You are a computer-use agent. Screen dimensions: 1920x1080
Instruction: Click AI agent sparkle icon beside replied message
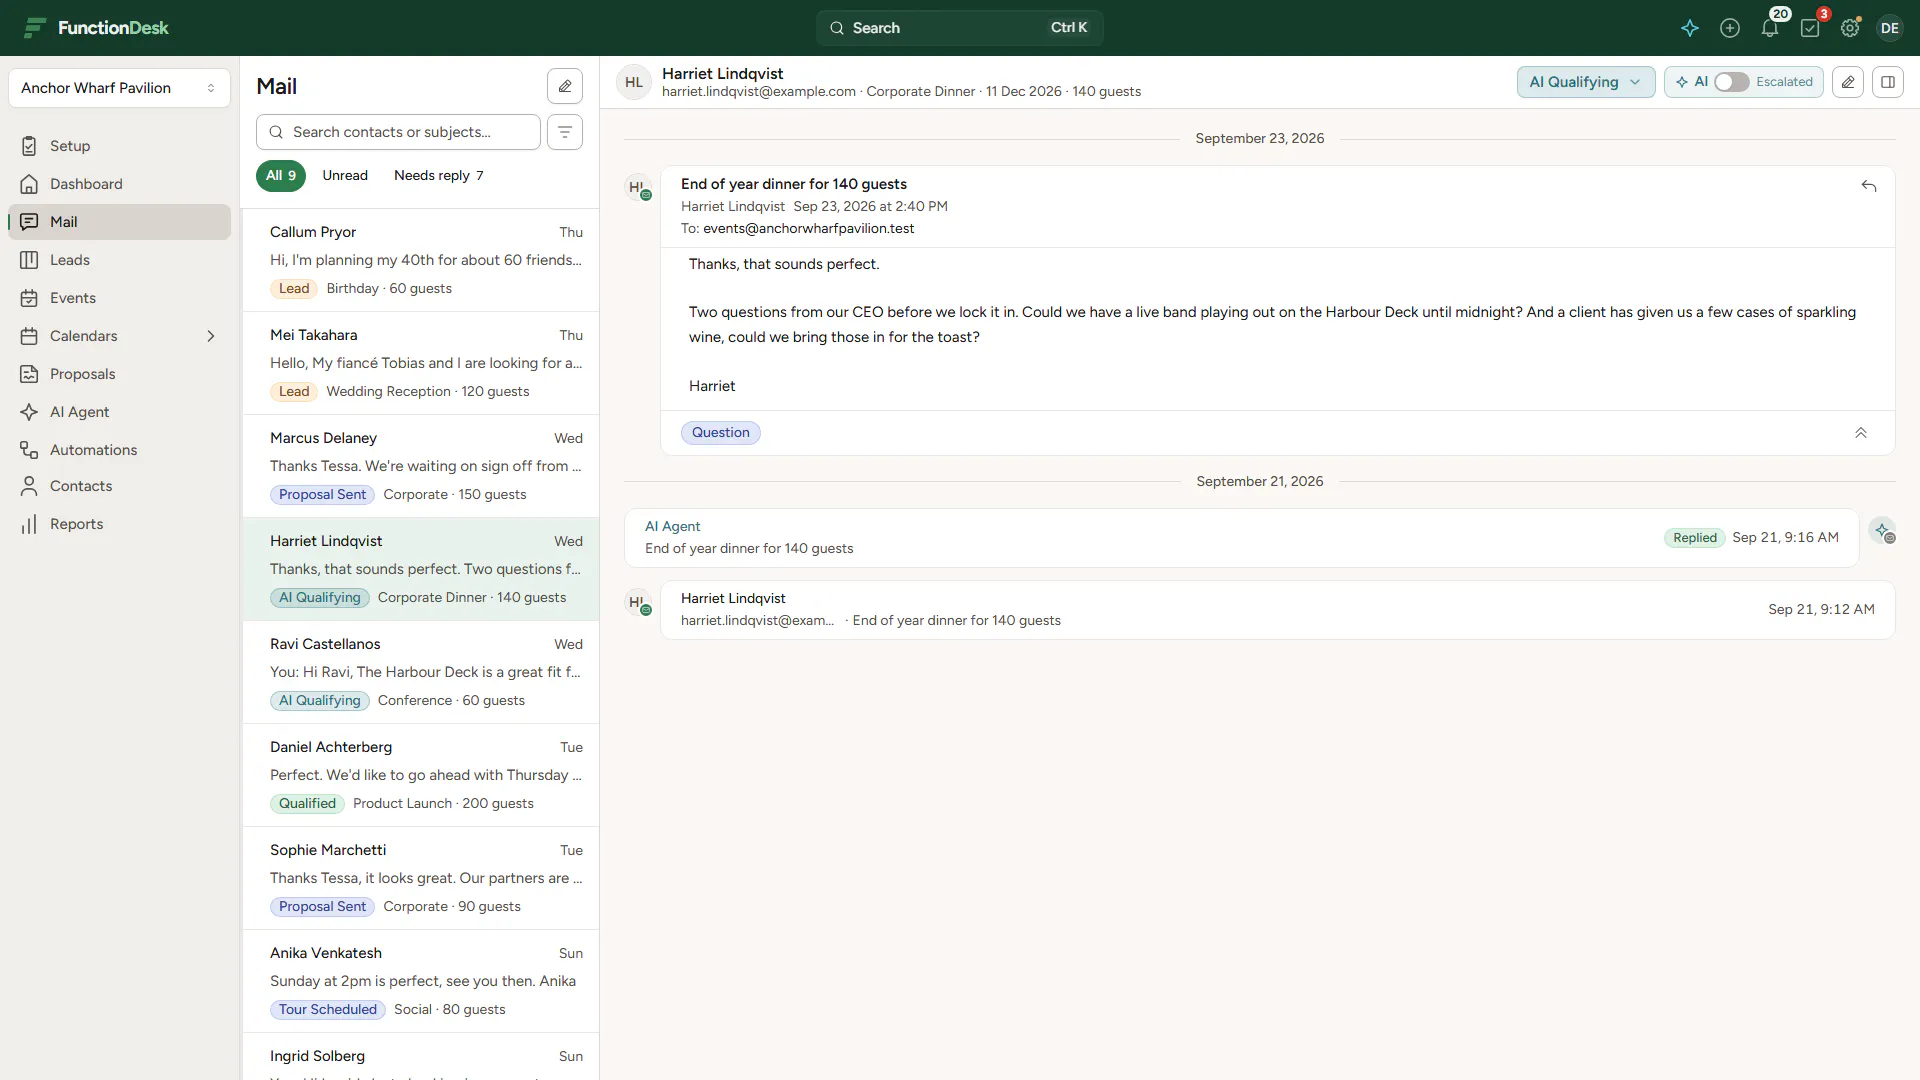pyautogui.click(x=1883, y=531)
